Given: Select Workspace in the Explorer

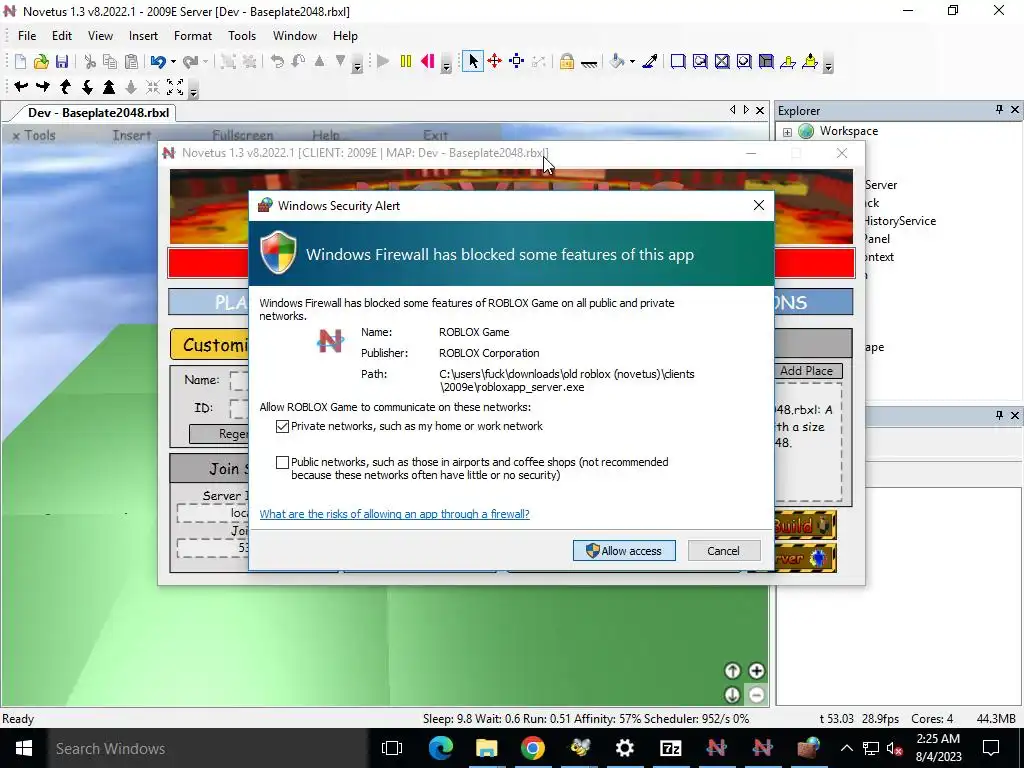Looking at the screenshot, I should [x=848, y=131].
